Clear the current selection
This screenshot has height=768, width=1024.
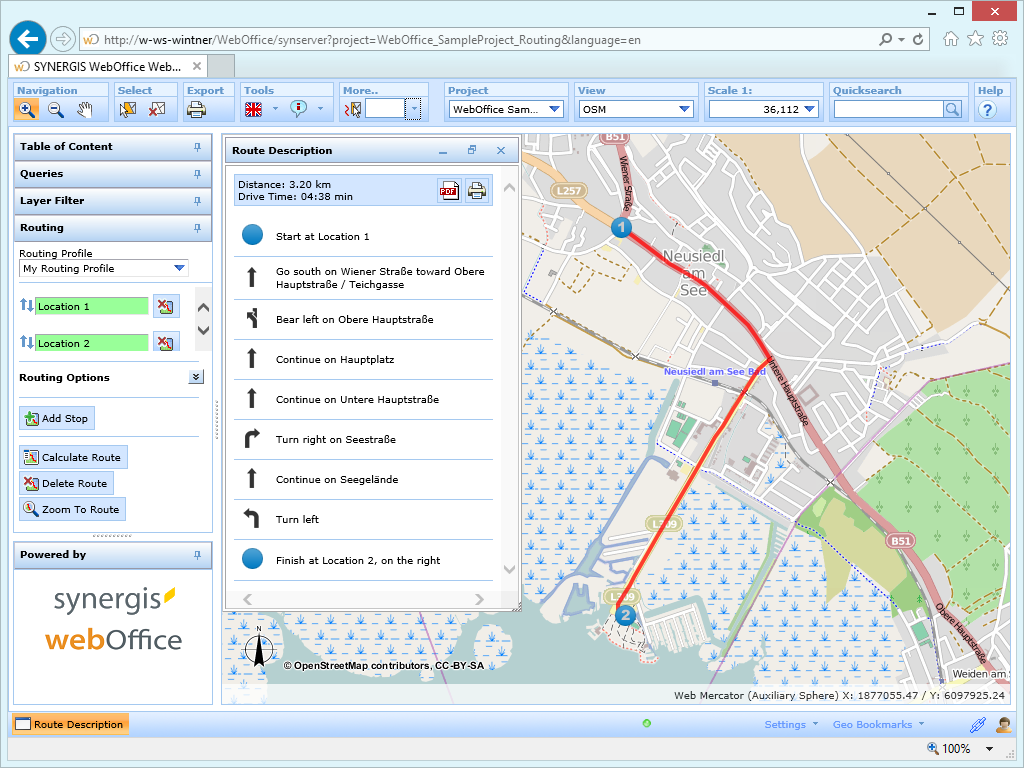click(156, 109)
